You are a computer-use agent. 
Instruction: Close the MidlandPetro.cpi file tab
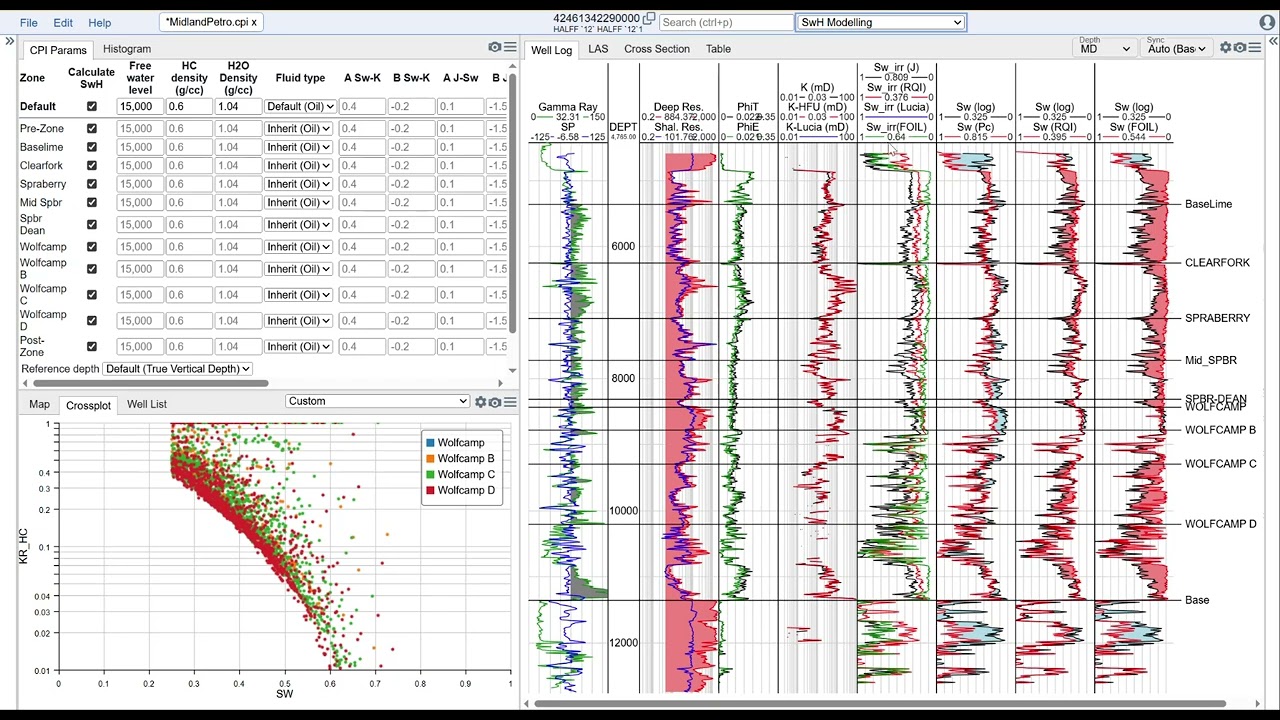(x=254, y=22)
